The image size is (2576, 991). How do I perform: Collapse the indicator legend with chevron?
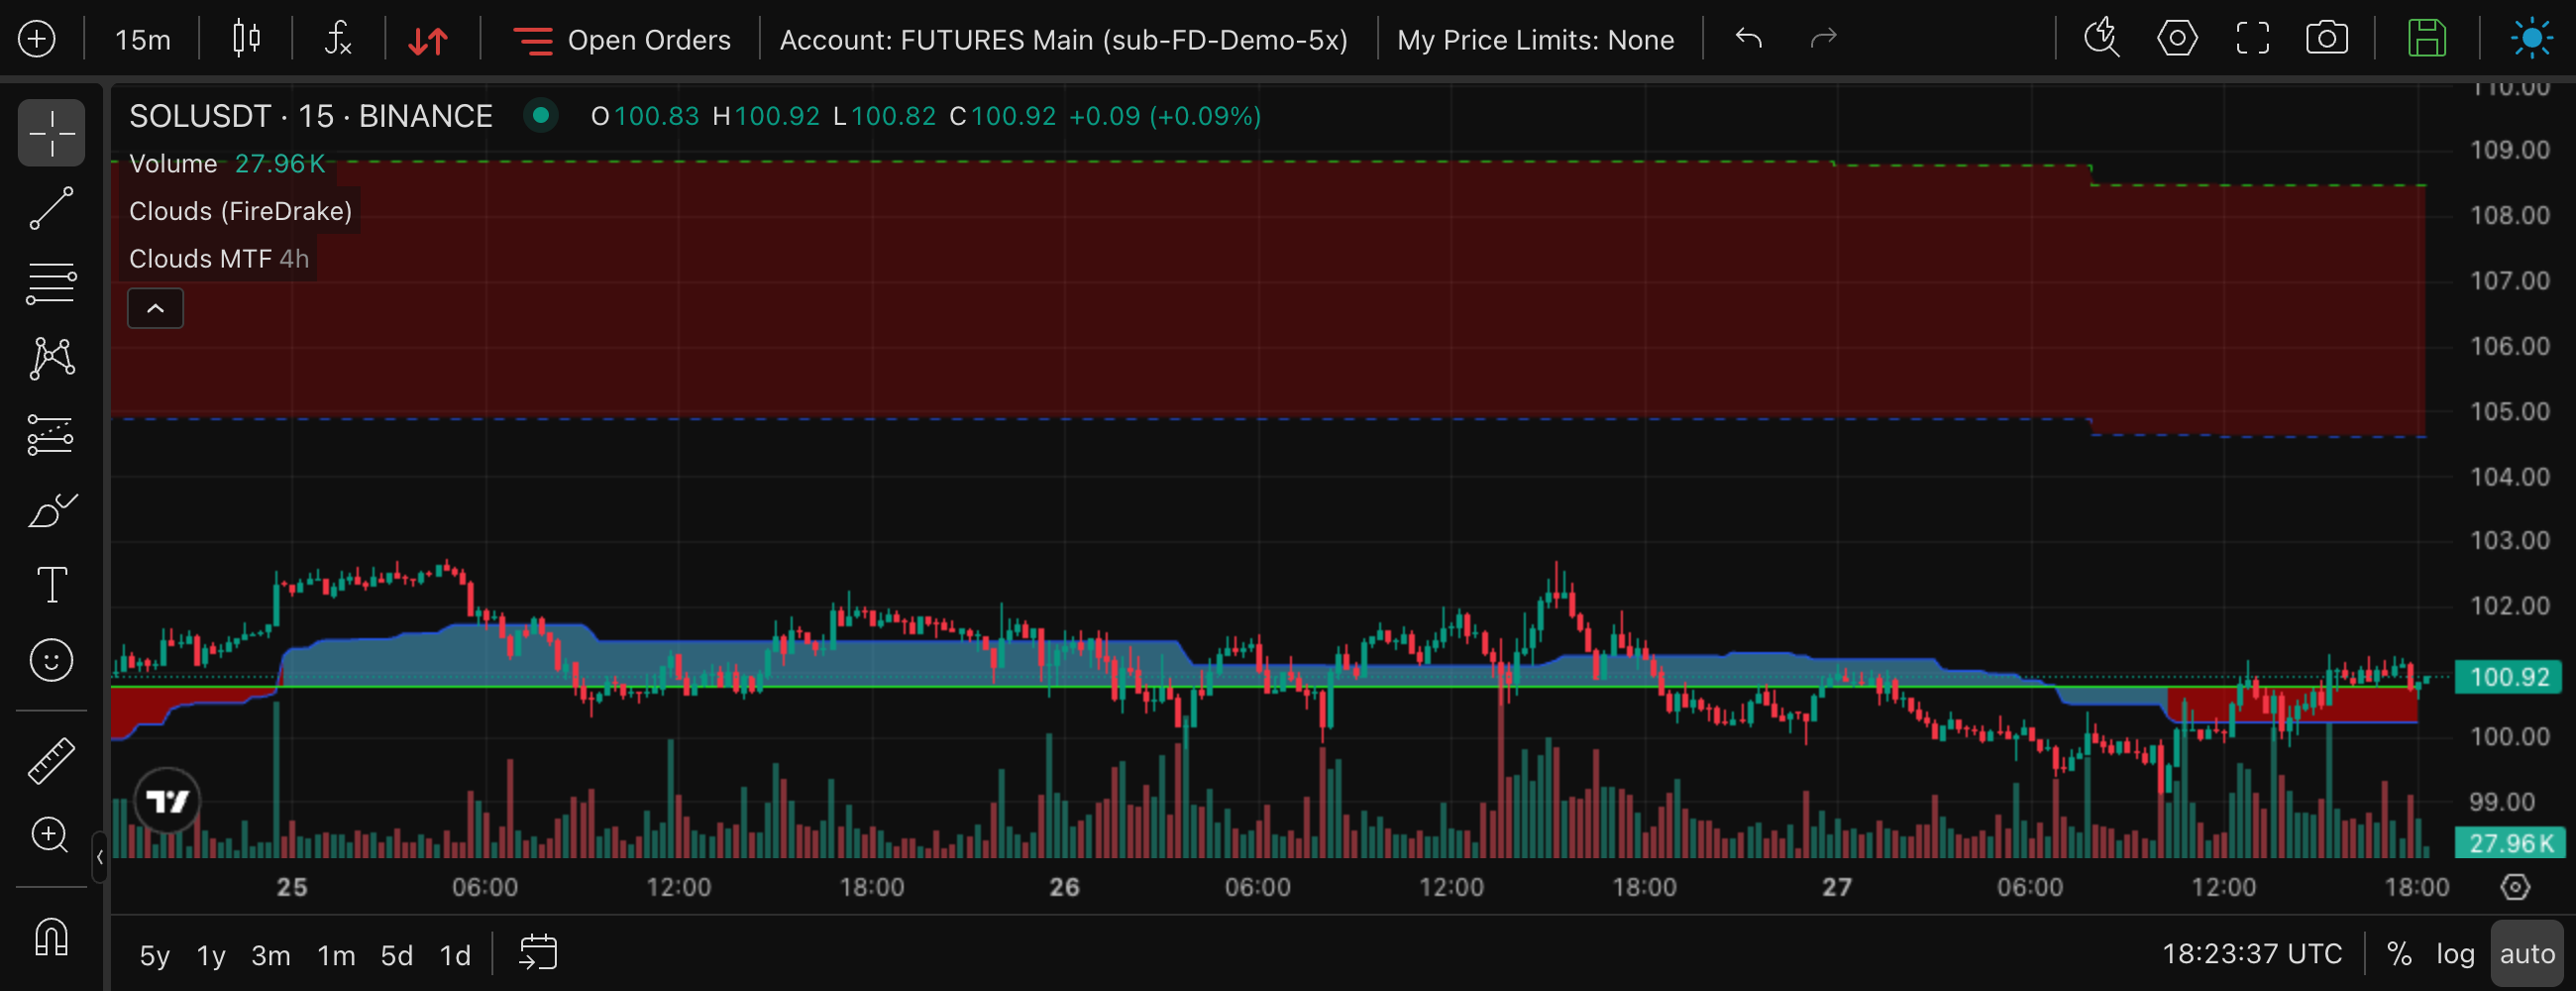155,308
